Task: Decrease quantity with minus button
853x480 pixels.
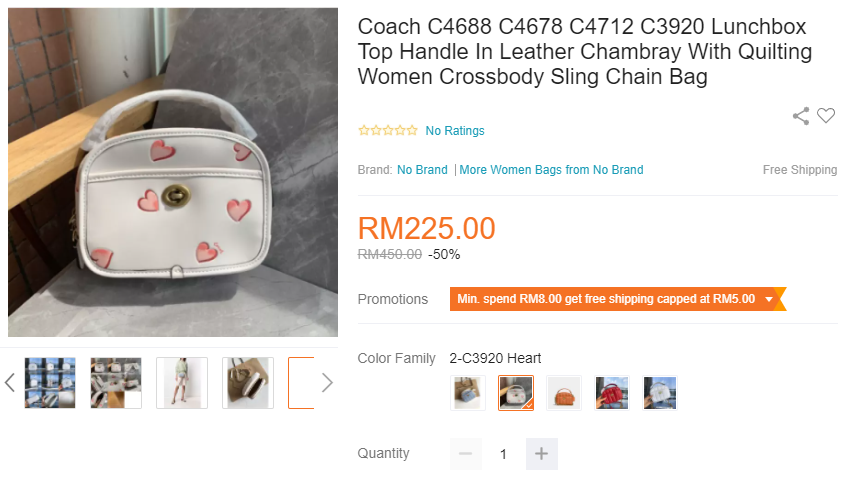Action: 466,453
